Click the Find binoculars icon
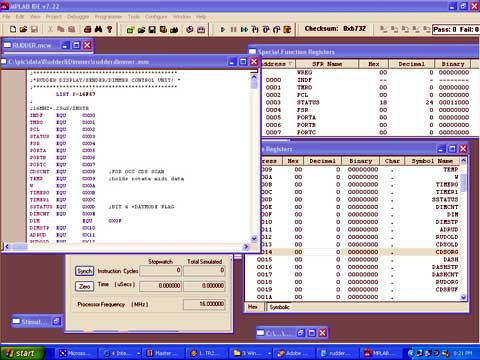 coord(98,29)
